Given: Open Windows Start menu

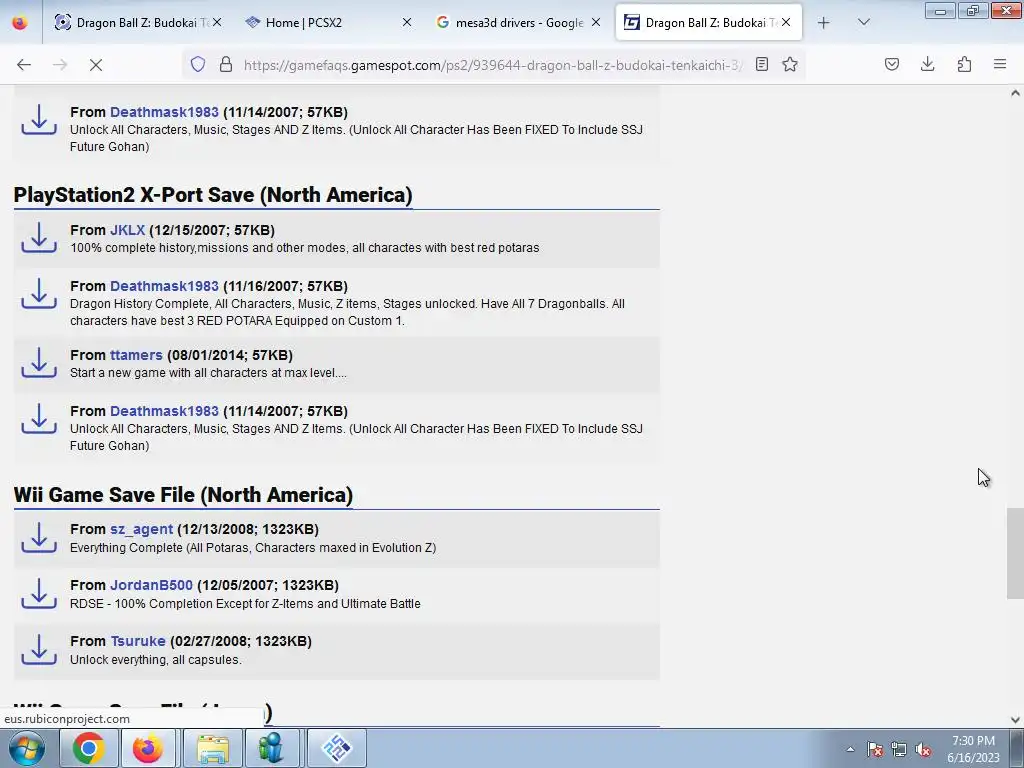Looking at the screenshot, I should 27,748.
